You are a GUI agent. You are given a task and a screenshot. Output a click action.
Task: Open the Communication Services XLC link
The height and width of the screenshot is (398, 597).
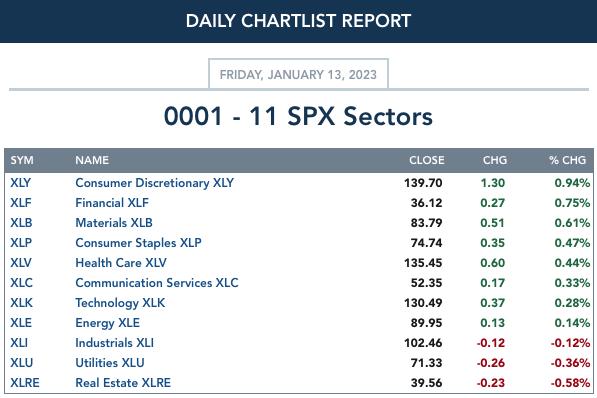(157, 283)
